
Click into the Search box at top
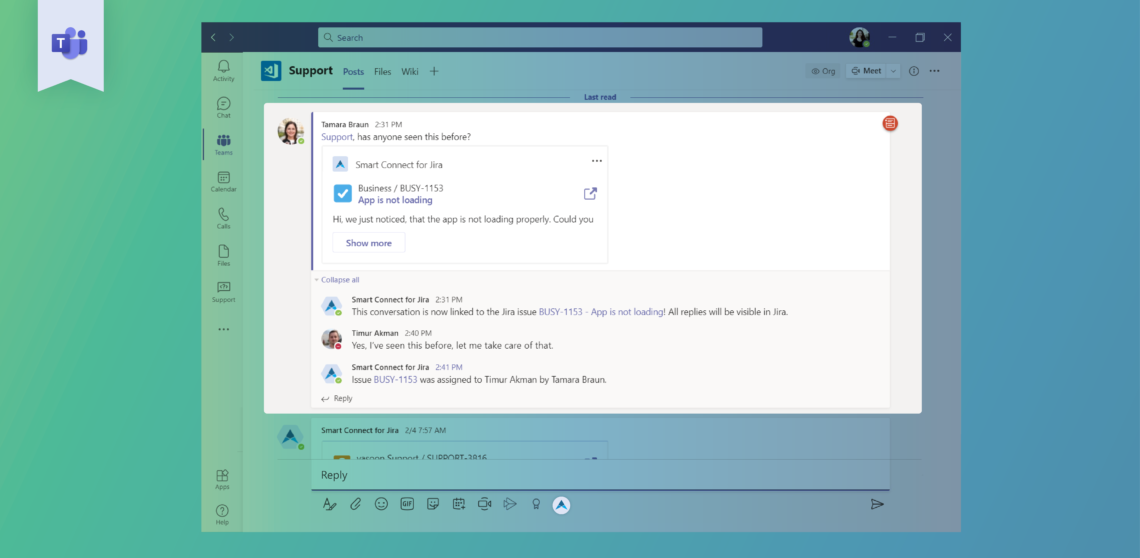[540, 38]
